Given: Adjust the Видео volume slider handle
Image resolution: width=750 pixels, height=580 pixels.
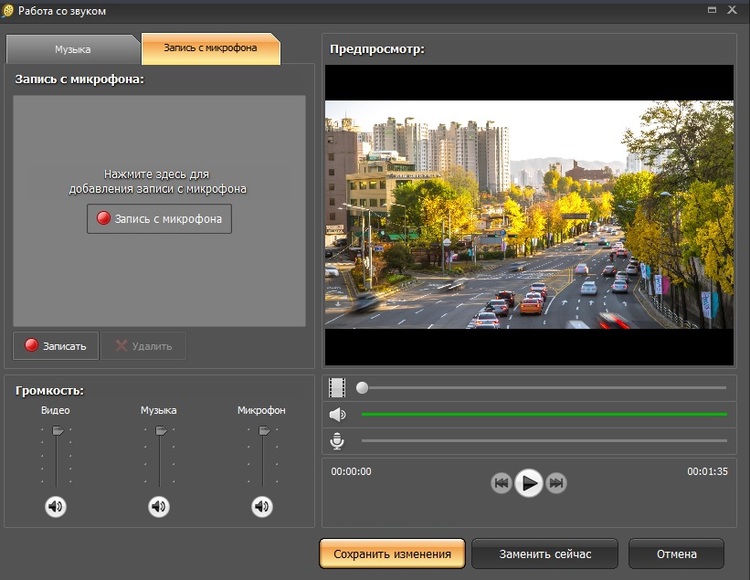Looking at the screenshot, I should point(57,430).
